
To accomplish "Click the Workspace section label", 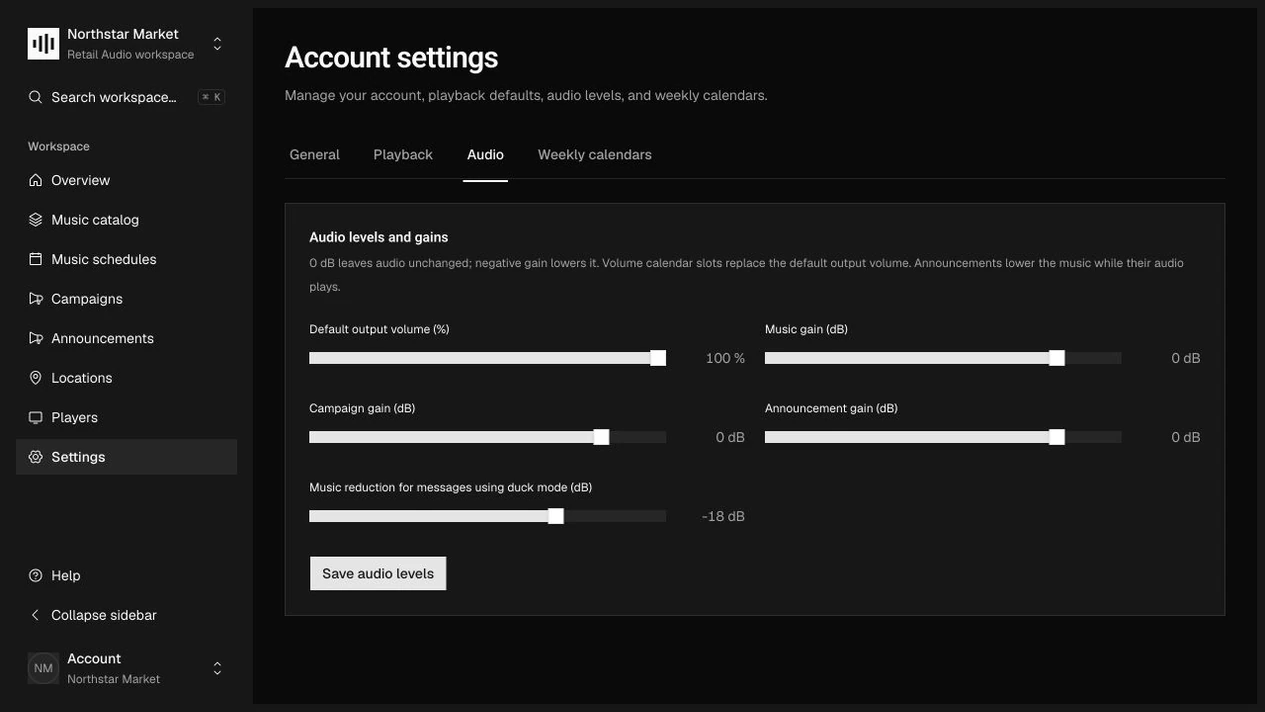I will 59,146.
